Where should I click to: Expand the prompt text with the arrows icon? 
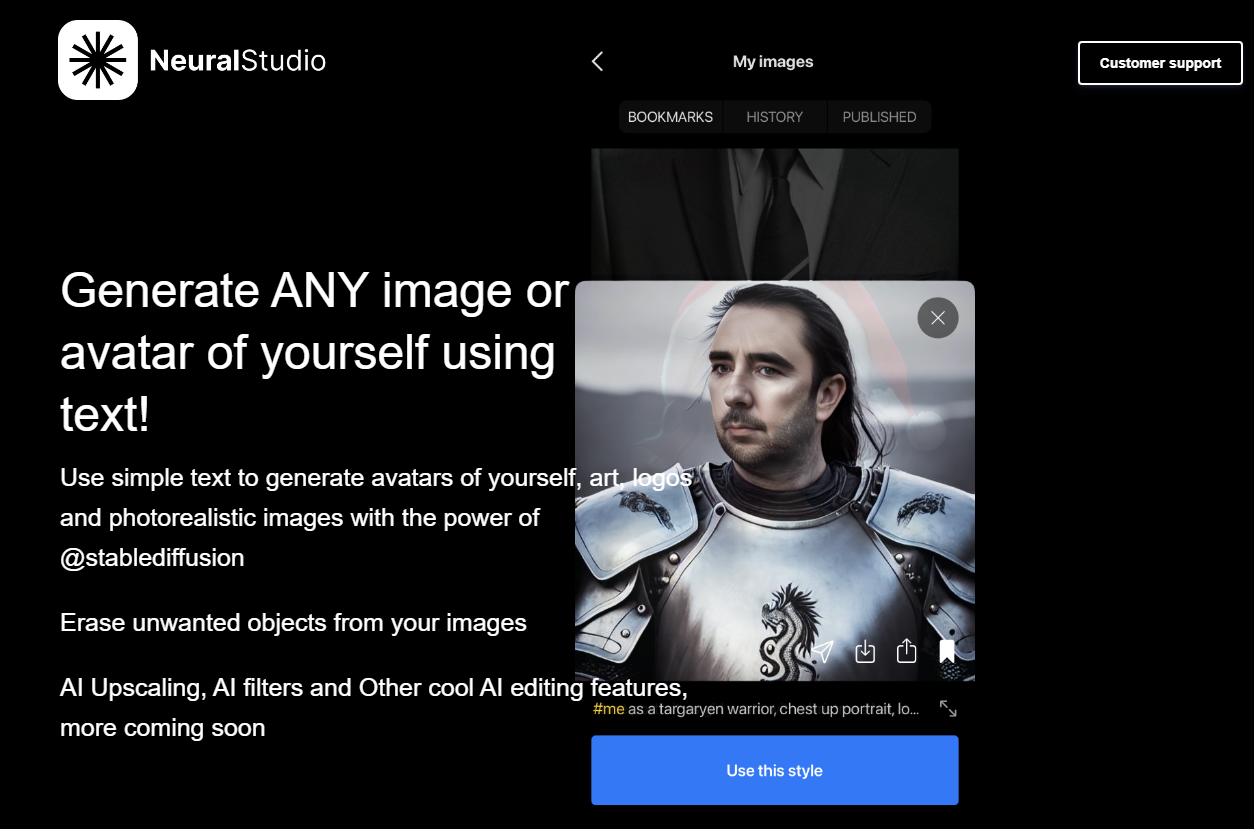click(x=948, y=709)
